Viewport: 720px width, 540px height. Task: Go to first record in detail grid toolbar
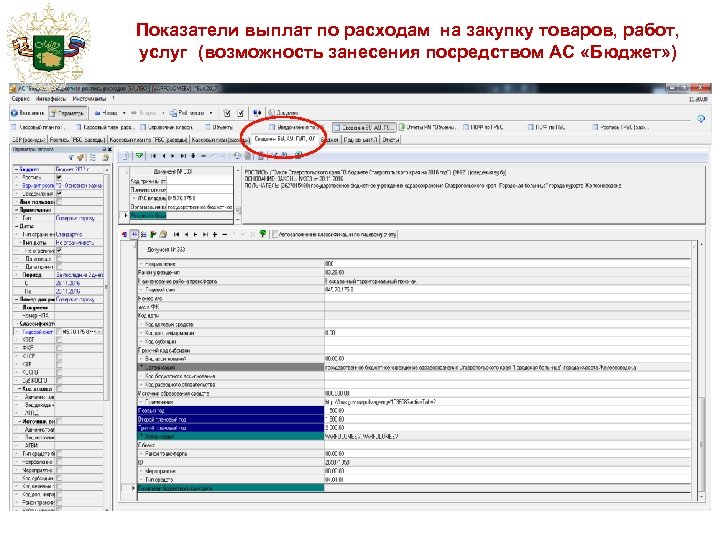176,235
